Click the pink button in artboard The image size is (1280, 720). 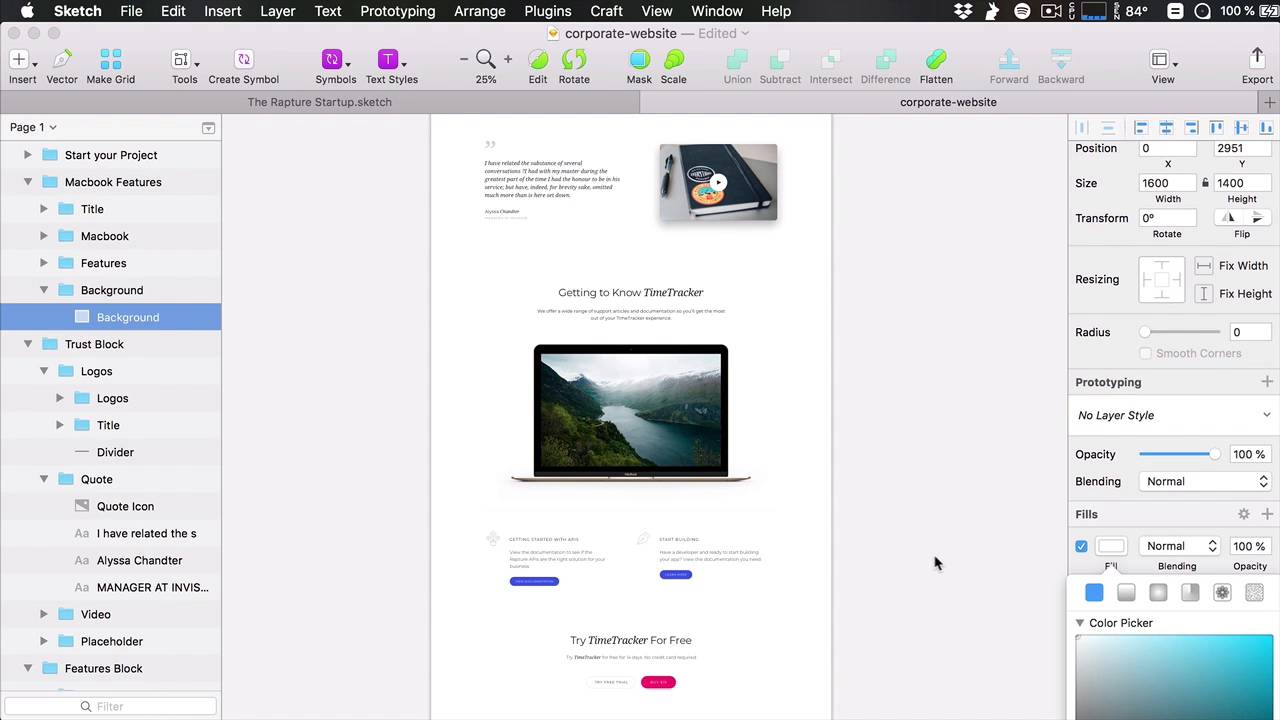tap(658, 682)
